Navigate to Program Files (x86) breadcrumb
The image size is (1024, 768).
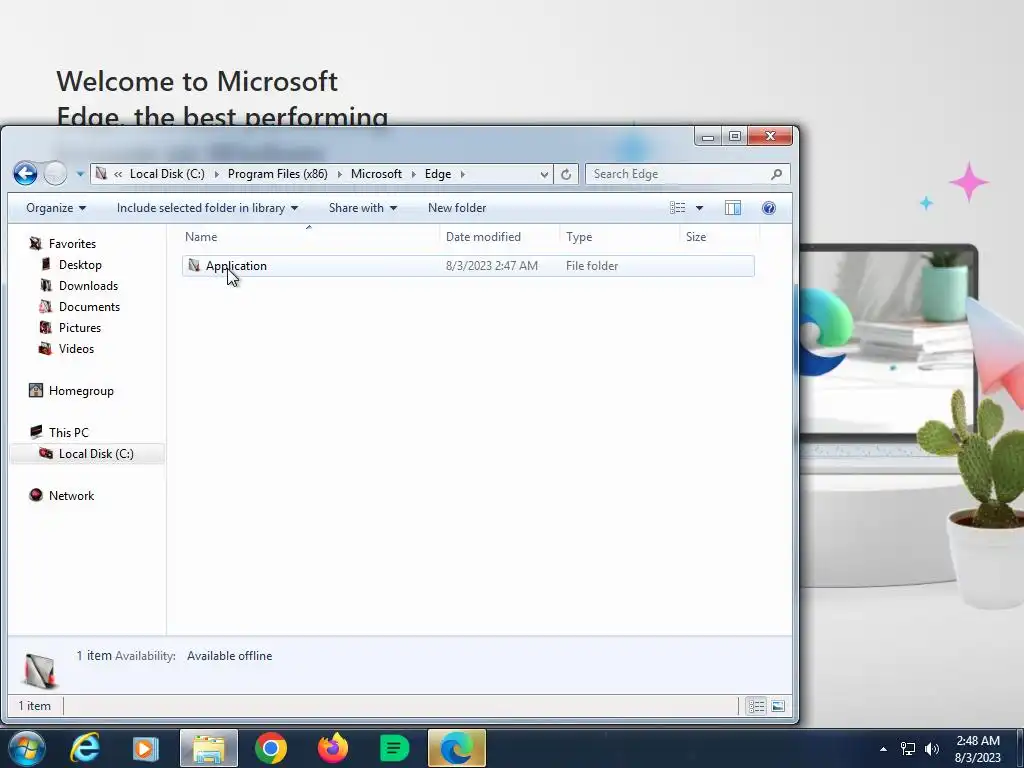278,174
